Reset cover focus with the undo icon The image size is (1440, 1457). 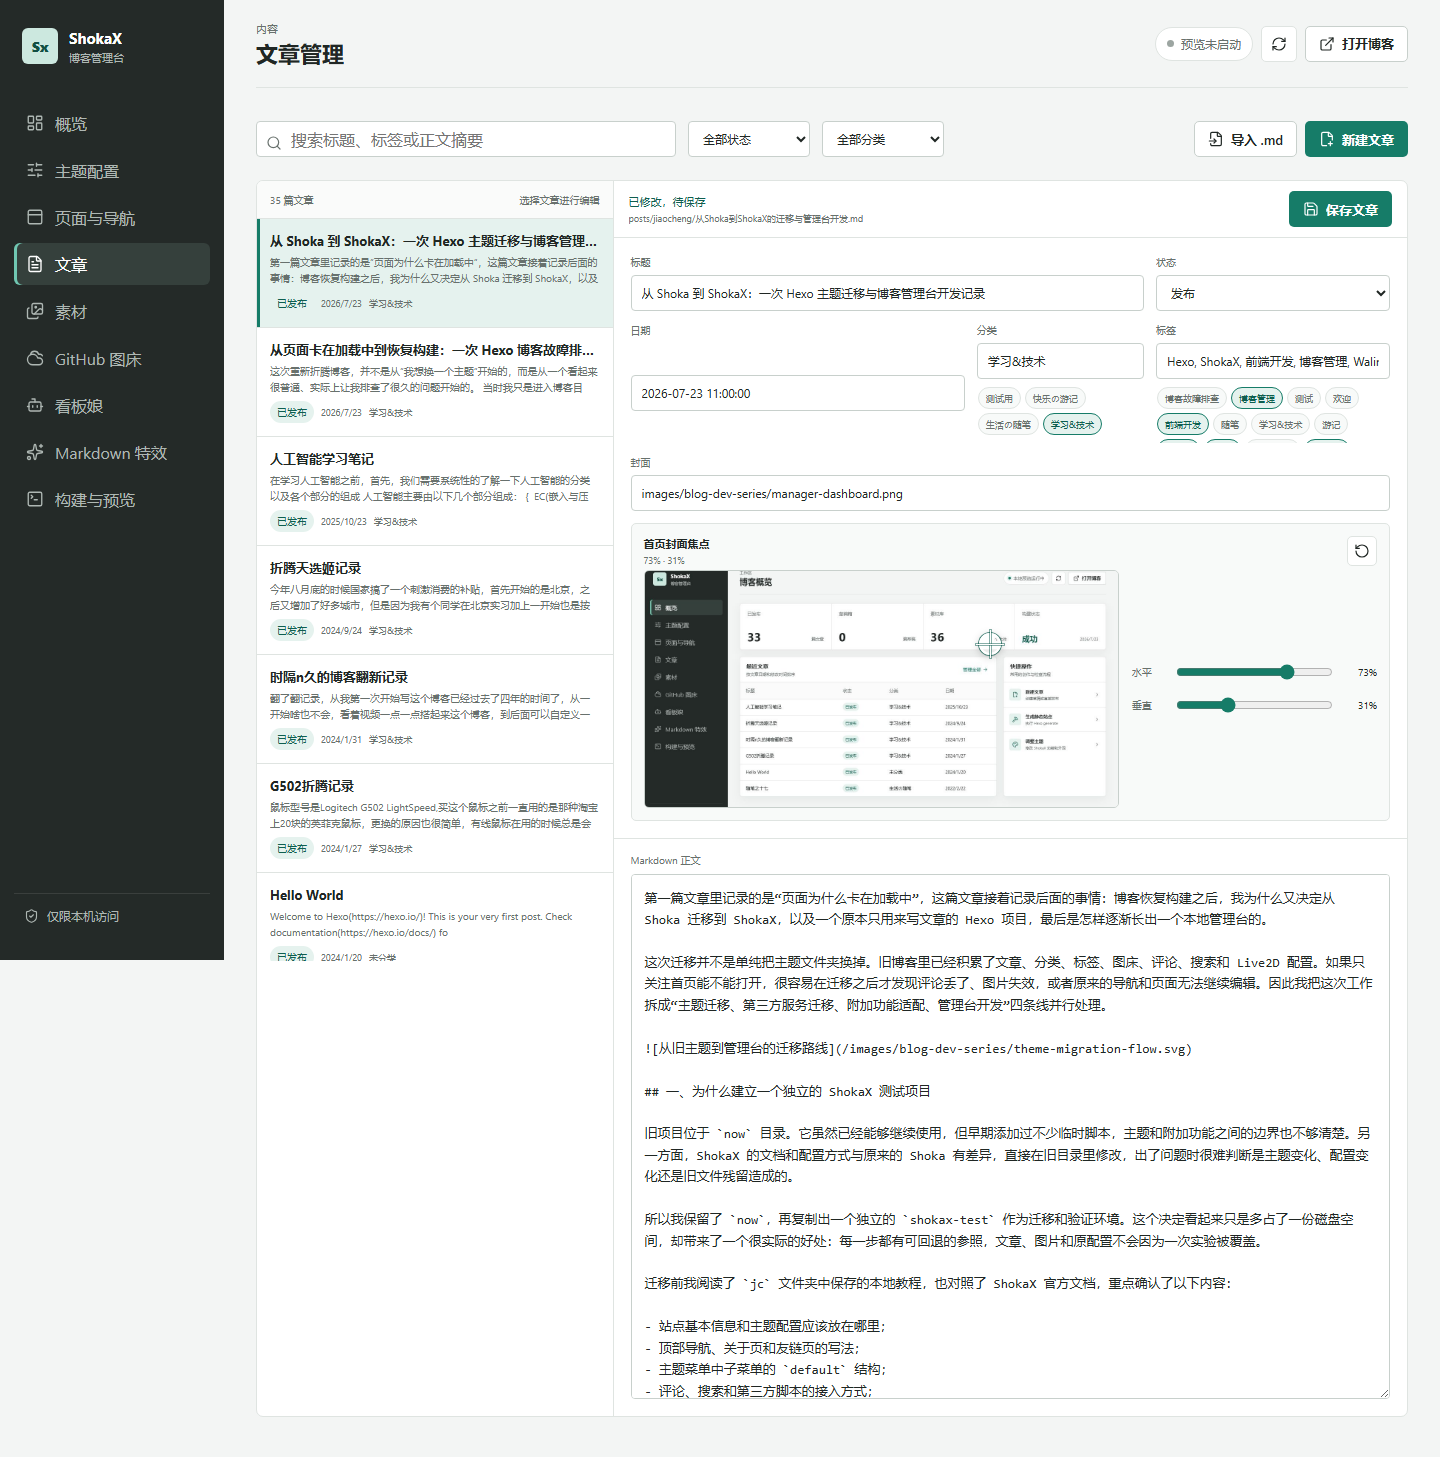(1361, 551)
